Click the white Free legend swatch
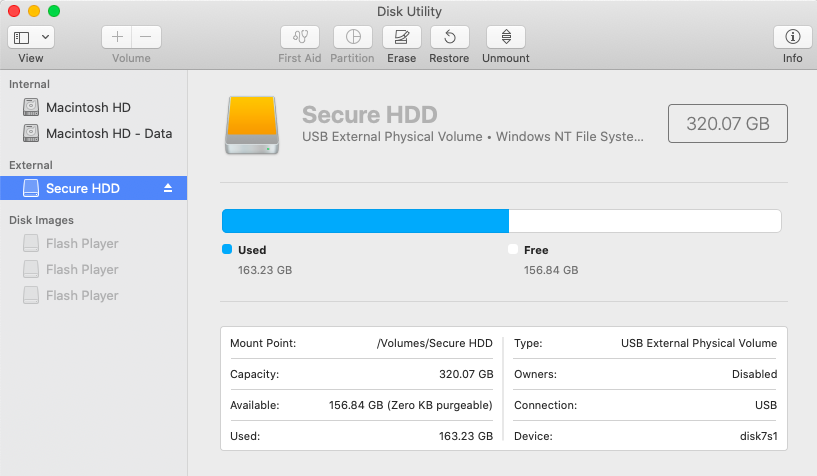The height and width of the screenshot is (476, 817). point(513,249)
